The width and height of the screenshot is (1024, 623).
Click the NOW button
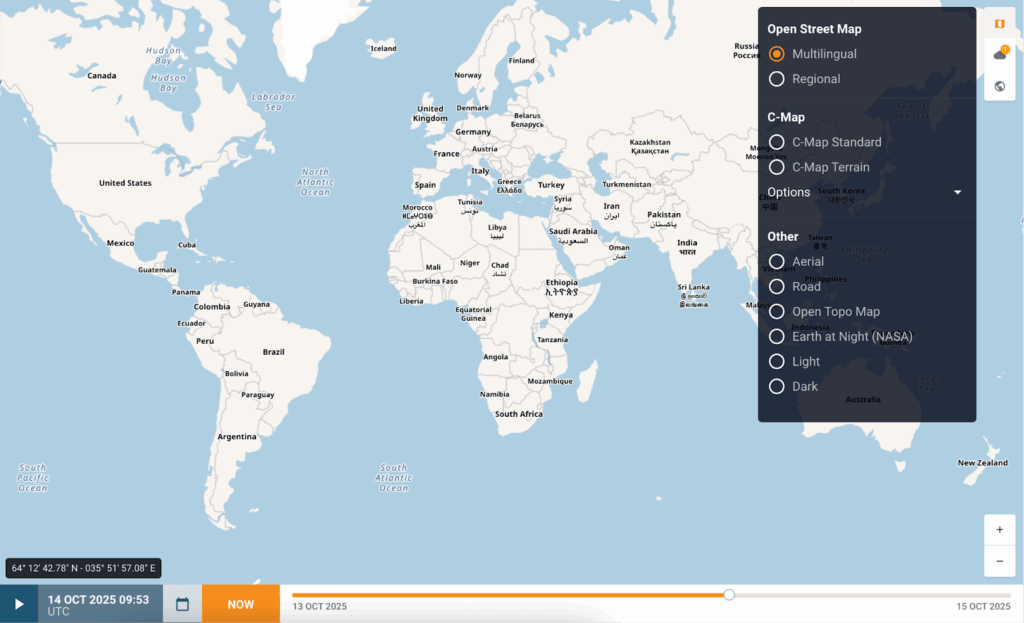(240, 604)
